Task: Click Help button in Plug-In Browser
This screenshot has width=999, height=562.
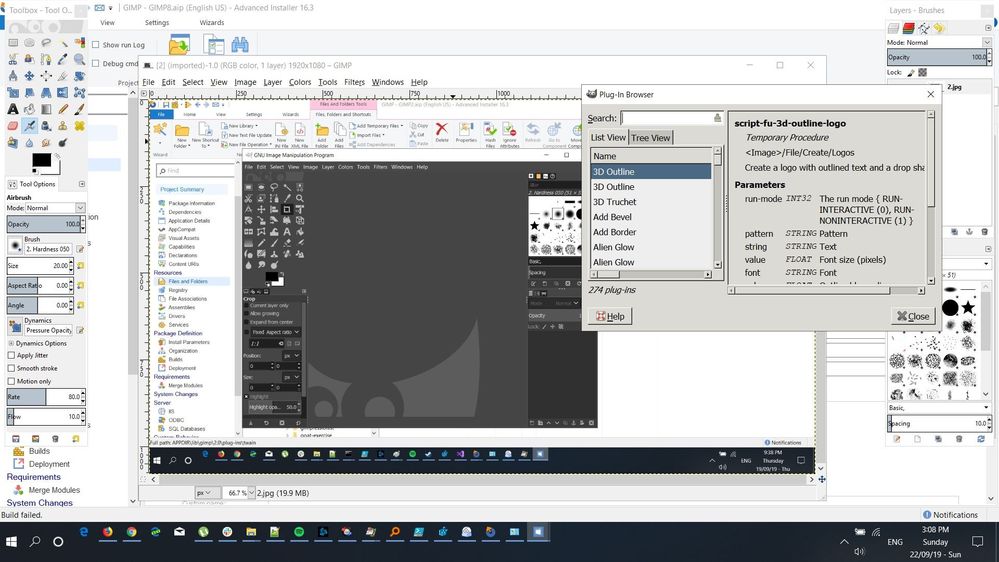Action: pyautogui.click(x=610, y=316)
